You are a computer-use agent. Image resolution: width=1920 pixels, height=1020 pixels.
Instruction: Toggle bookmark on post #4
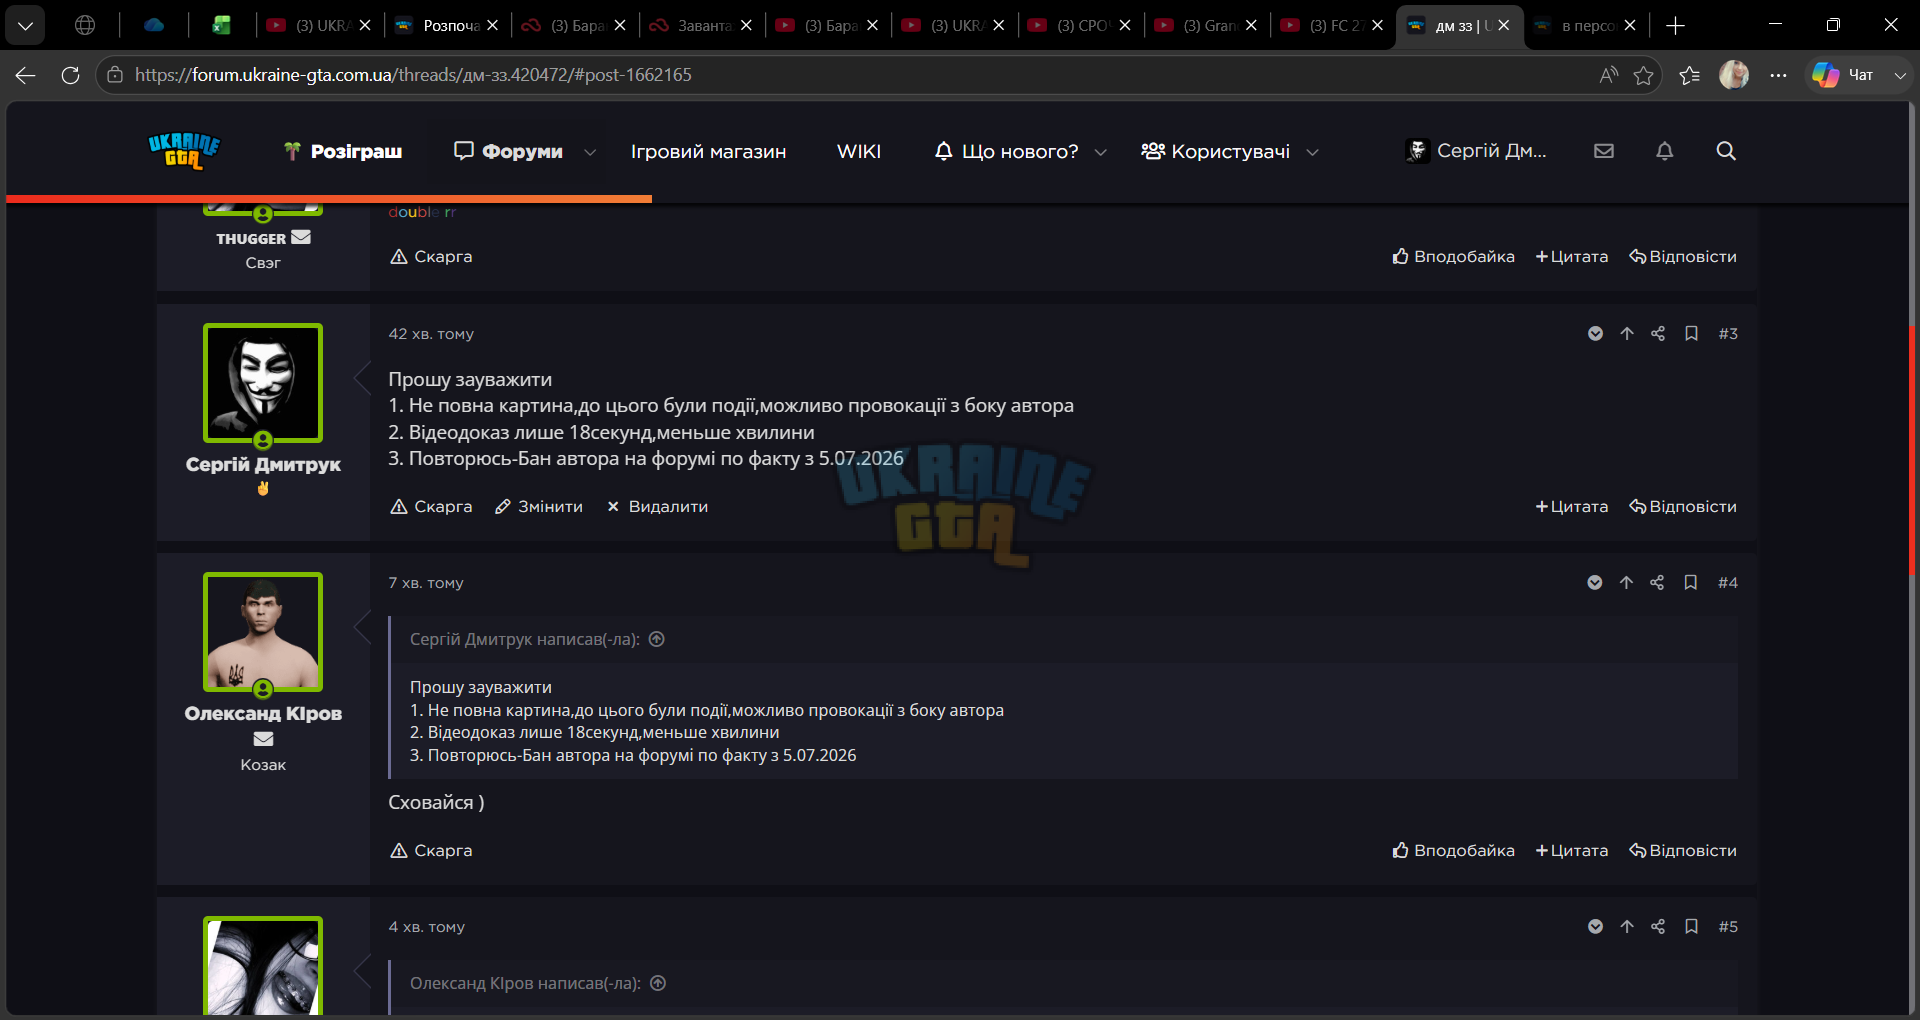pos(1690,583)
